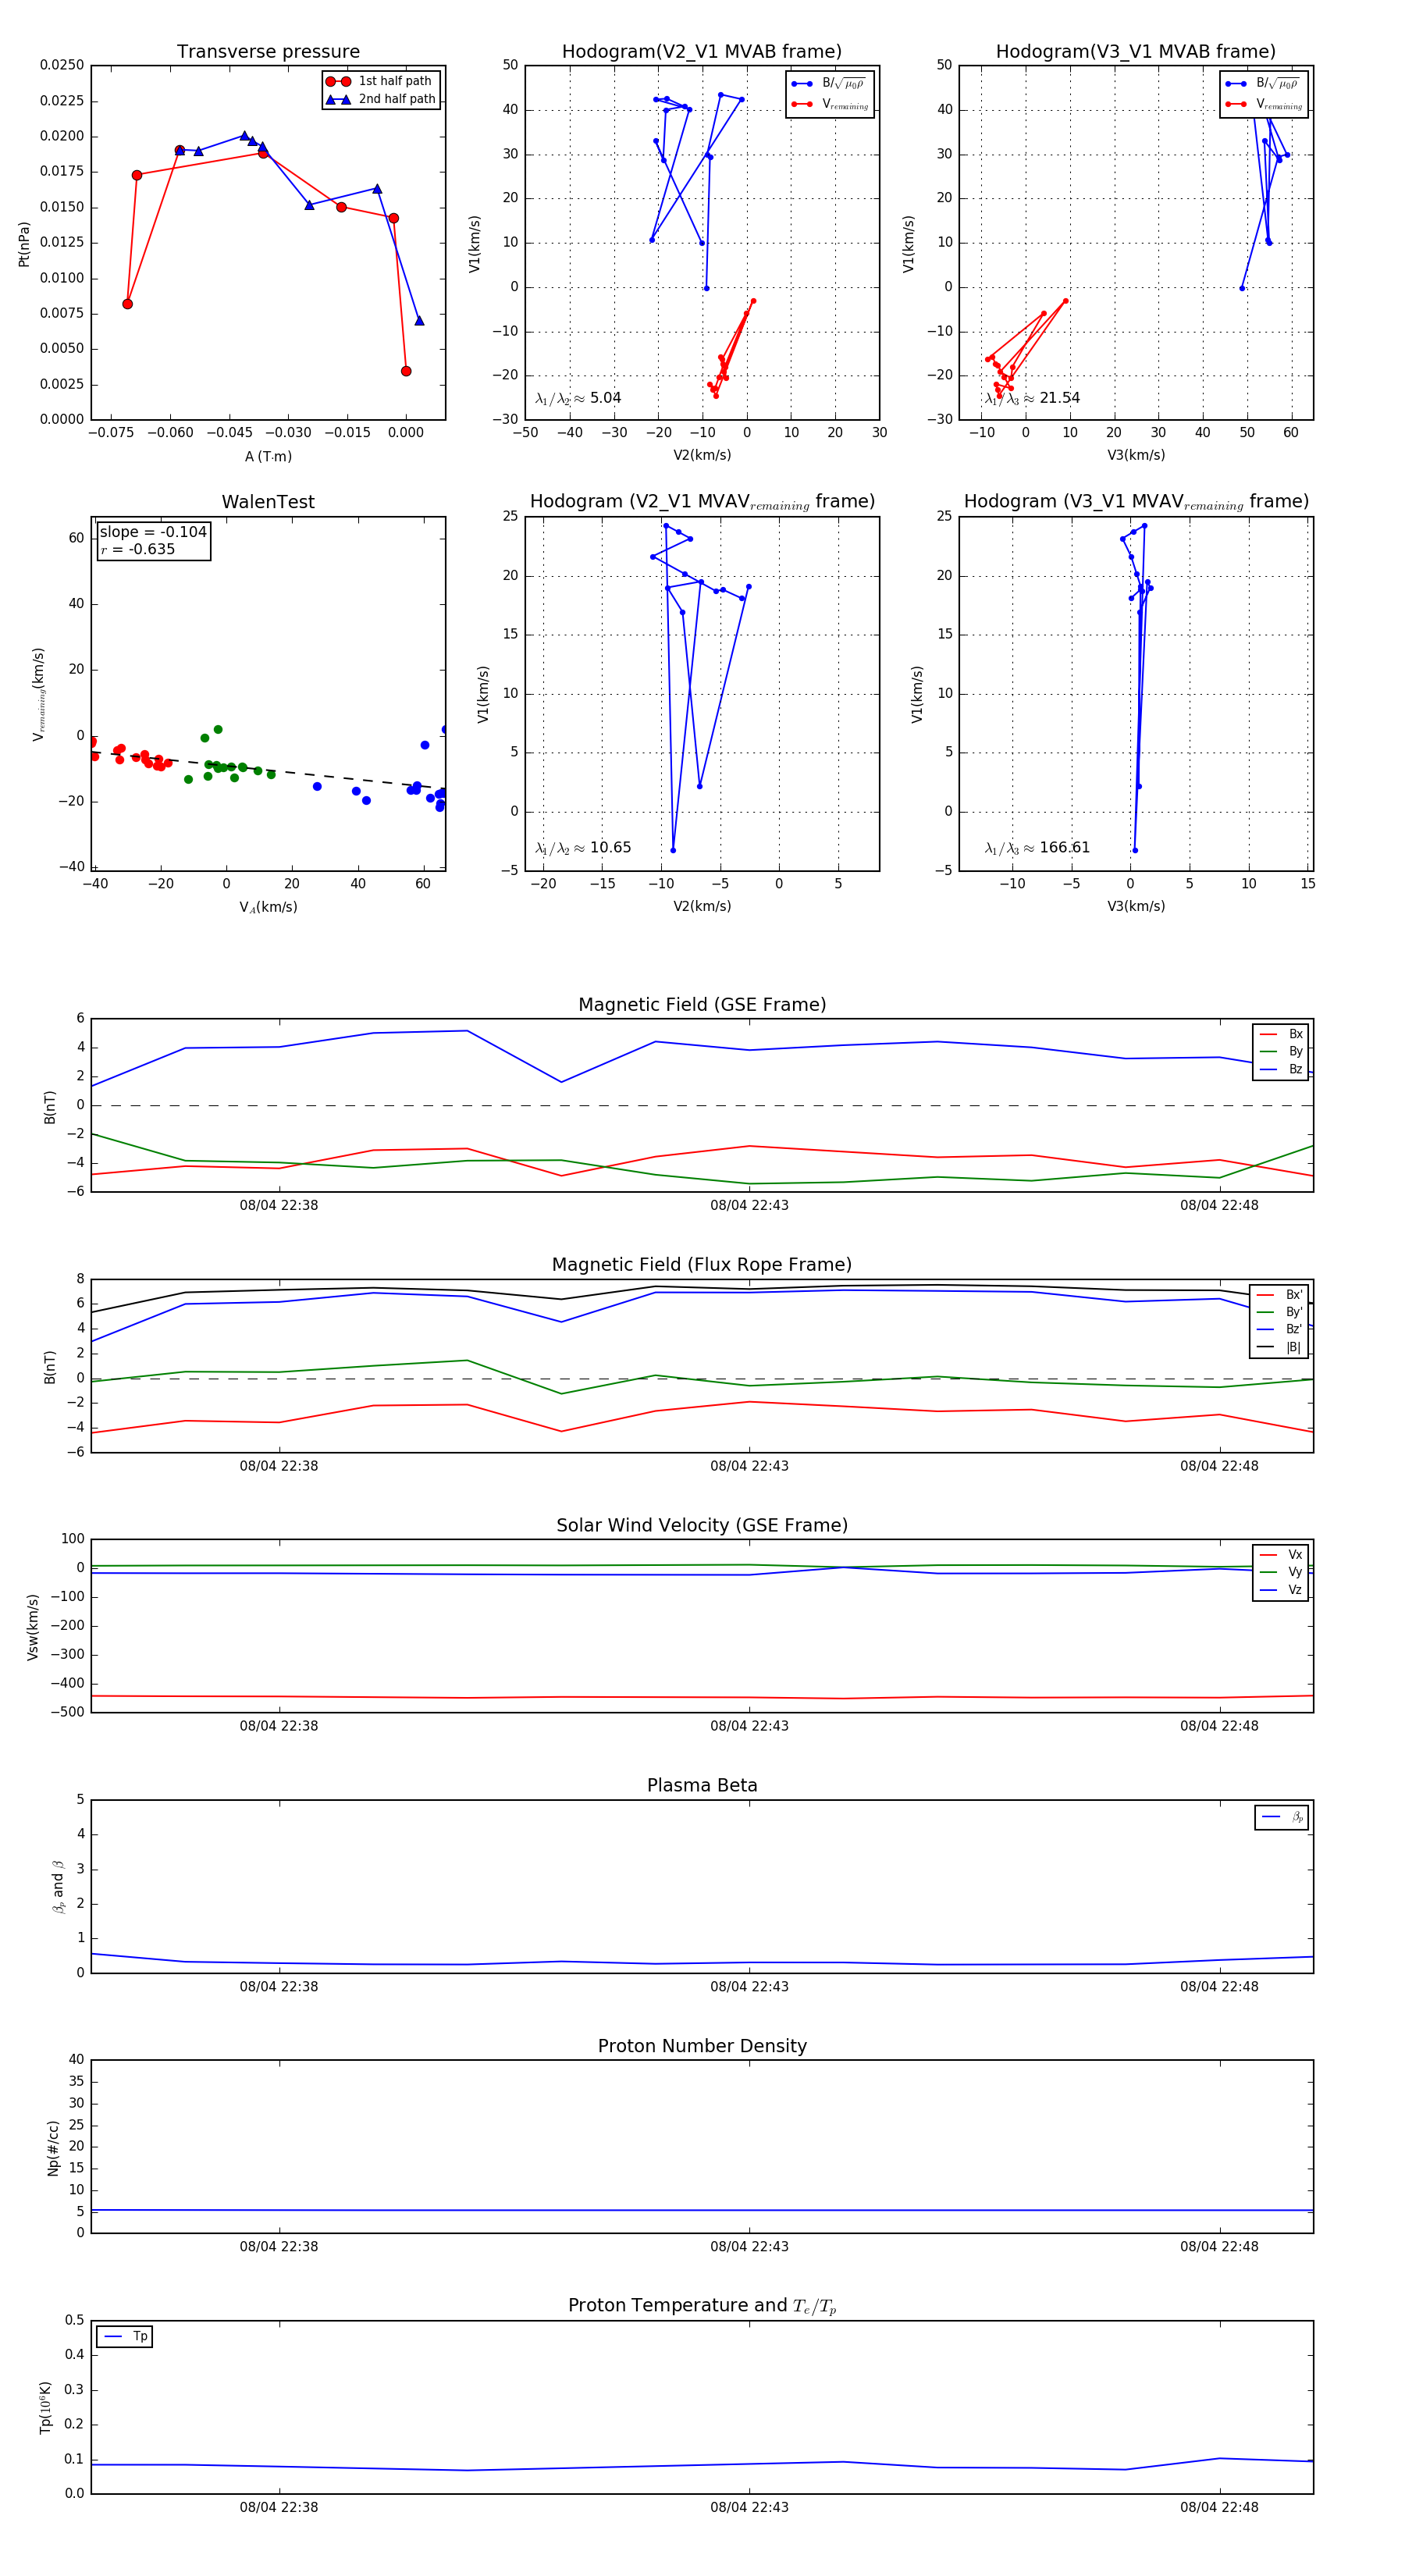Select the '1st half path' legend entry
The height and width of the screenshot is (2576, 1405).
coord(381,81)
